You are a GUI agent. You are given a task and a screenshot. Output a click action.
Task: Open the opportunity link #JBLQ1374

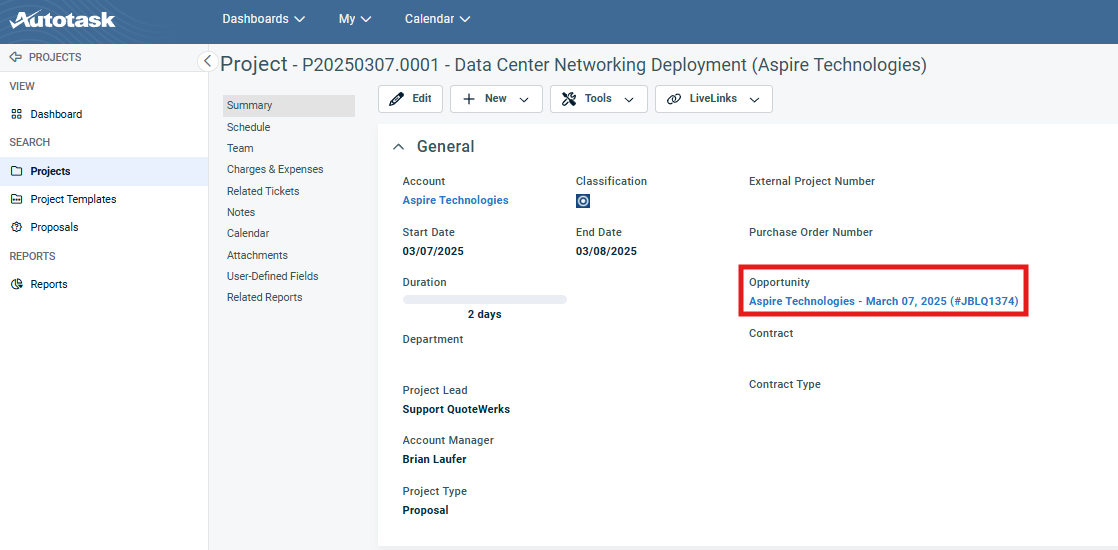point(883,302)
